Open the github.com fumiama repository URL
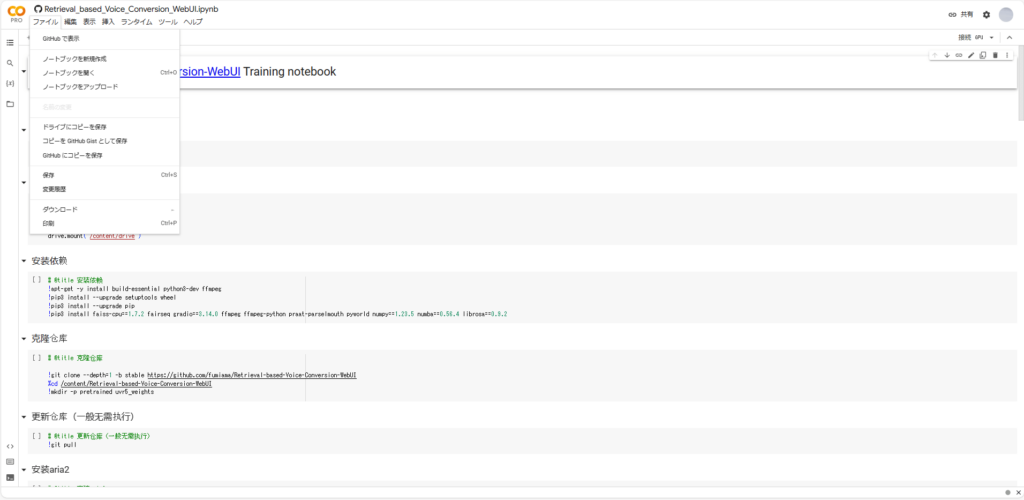Image resolution: width=1024 pixels, height=500 pixels. tap(251, 375)
